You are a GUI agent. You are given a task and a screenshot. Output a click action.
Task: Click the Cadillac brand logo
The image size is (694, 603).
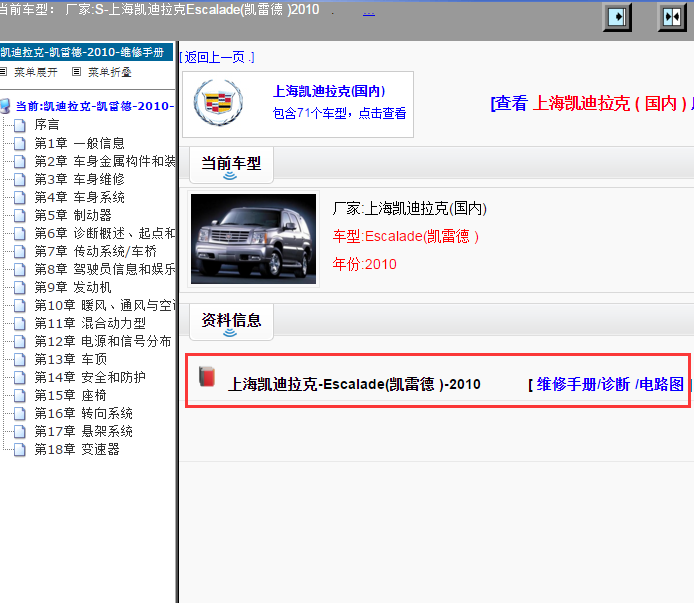point(218,103)
